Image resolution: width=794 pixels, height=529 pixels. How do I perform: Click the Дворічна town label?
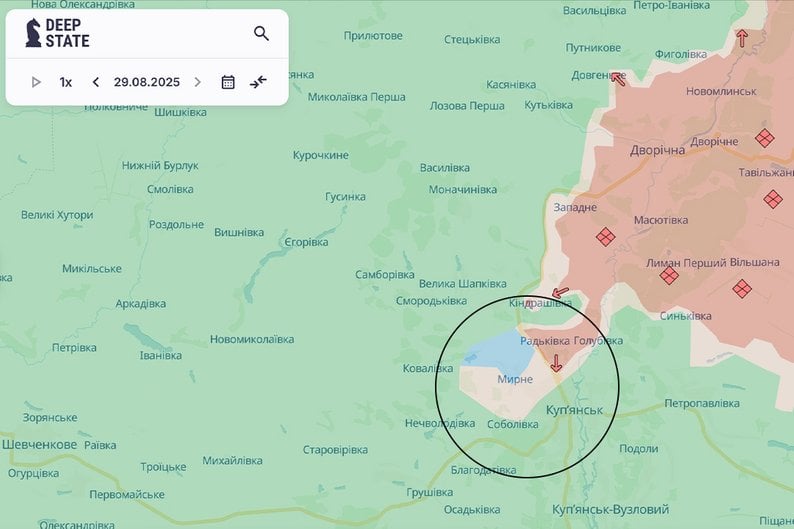tap(657, 150)
